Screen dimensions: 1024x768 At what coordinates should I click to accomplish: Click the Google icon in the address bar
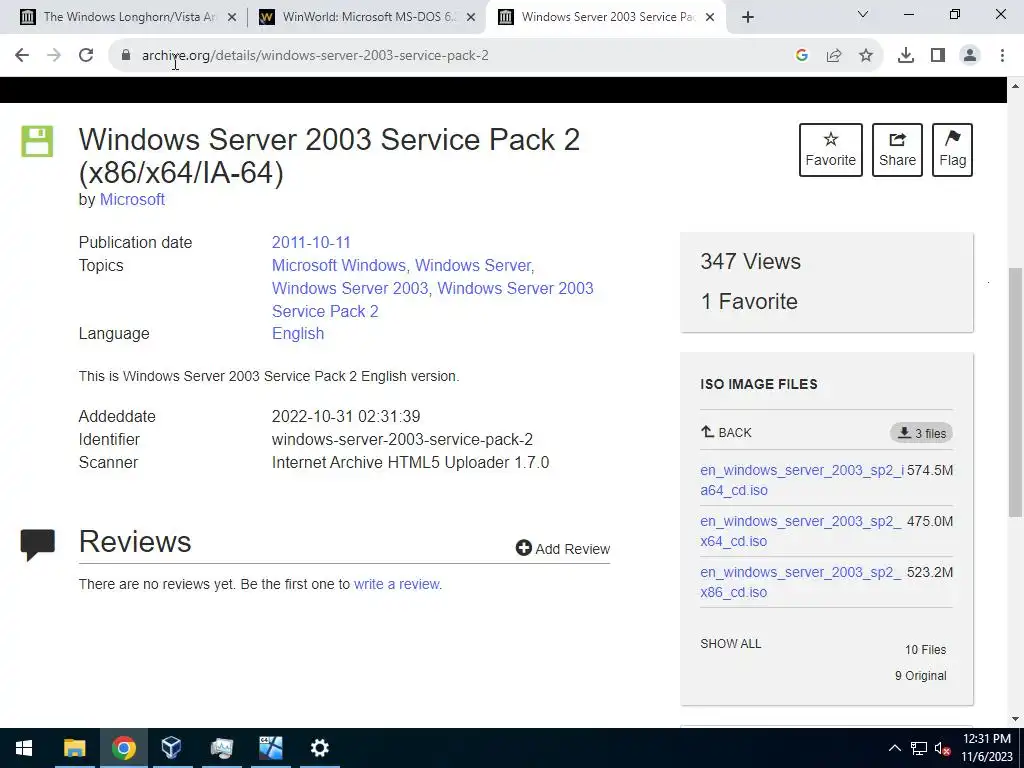click(x=802, y=56)
